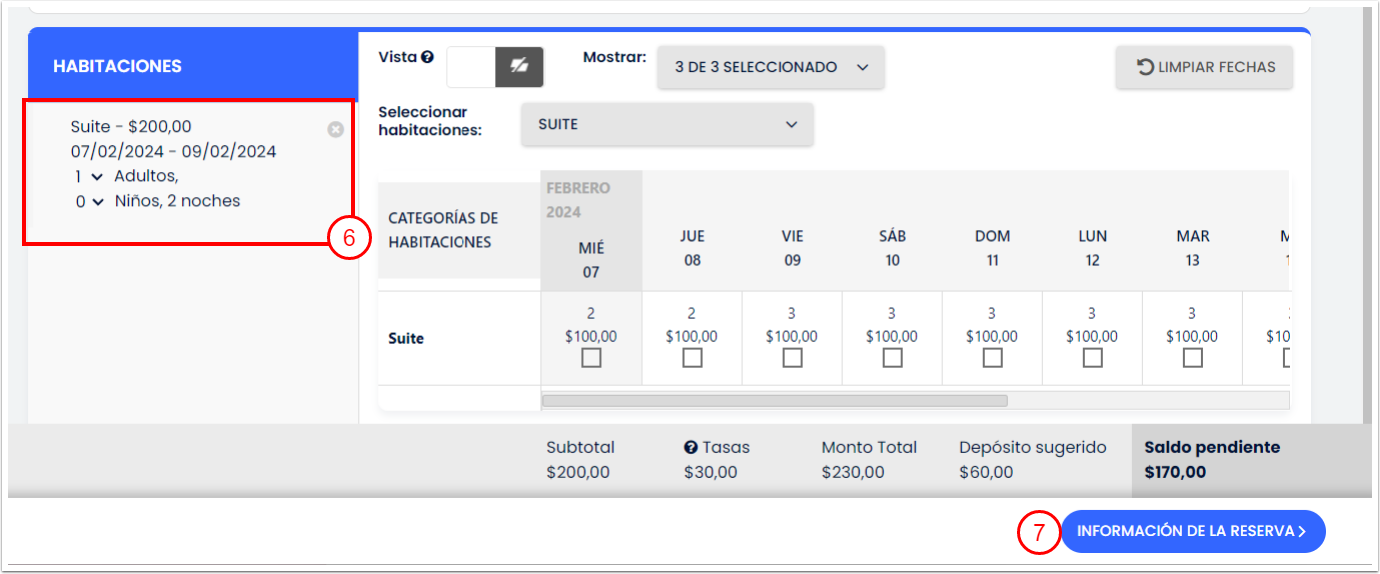Click the Vista help question mark icon

427,57
